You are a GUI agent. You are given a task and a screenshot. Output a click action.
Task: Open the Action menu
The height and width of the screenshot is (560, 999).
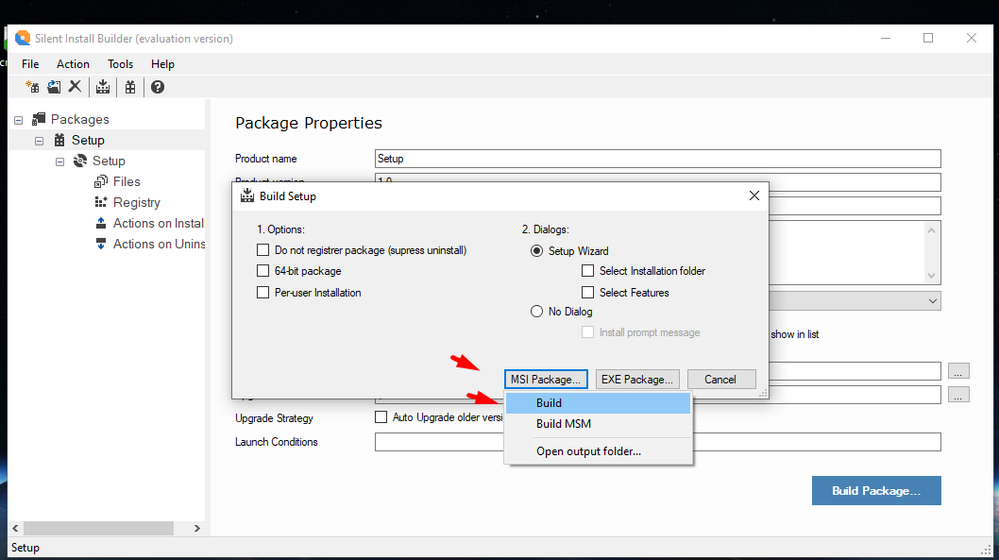pos(73,64)
